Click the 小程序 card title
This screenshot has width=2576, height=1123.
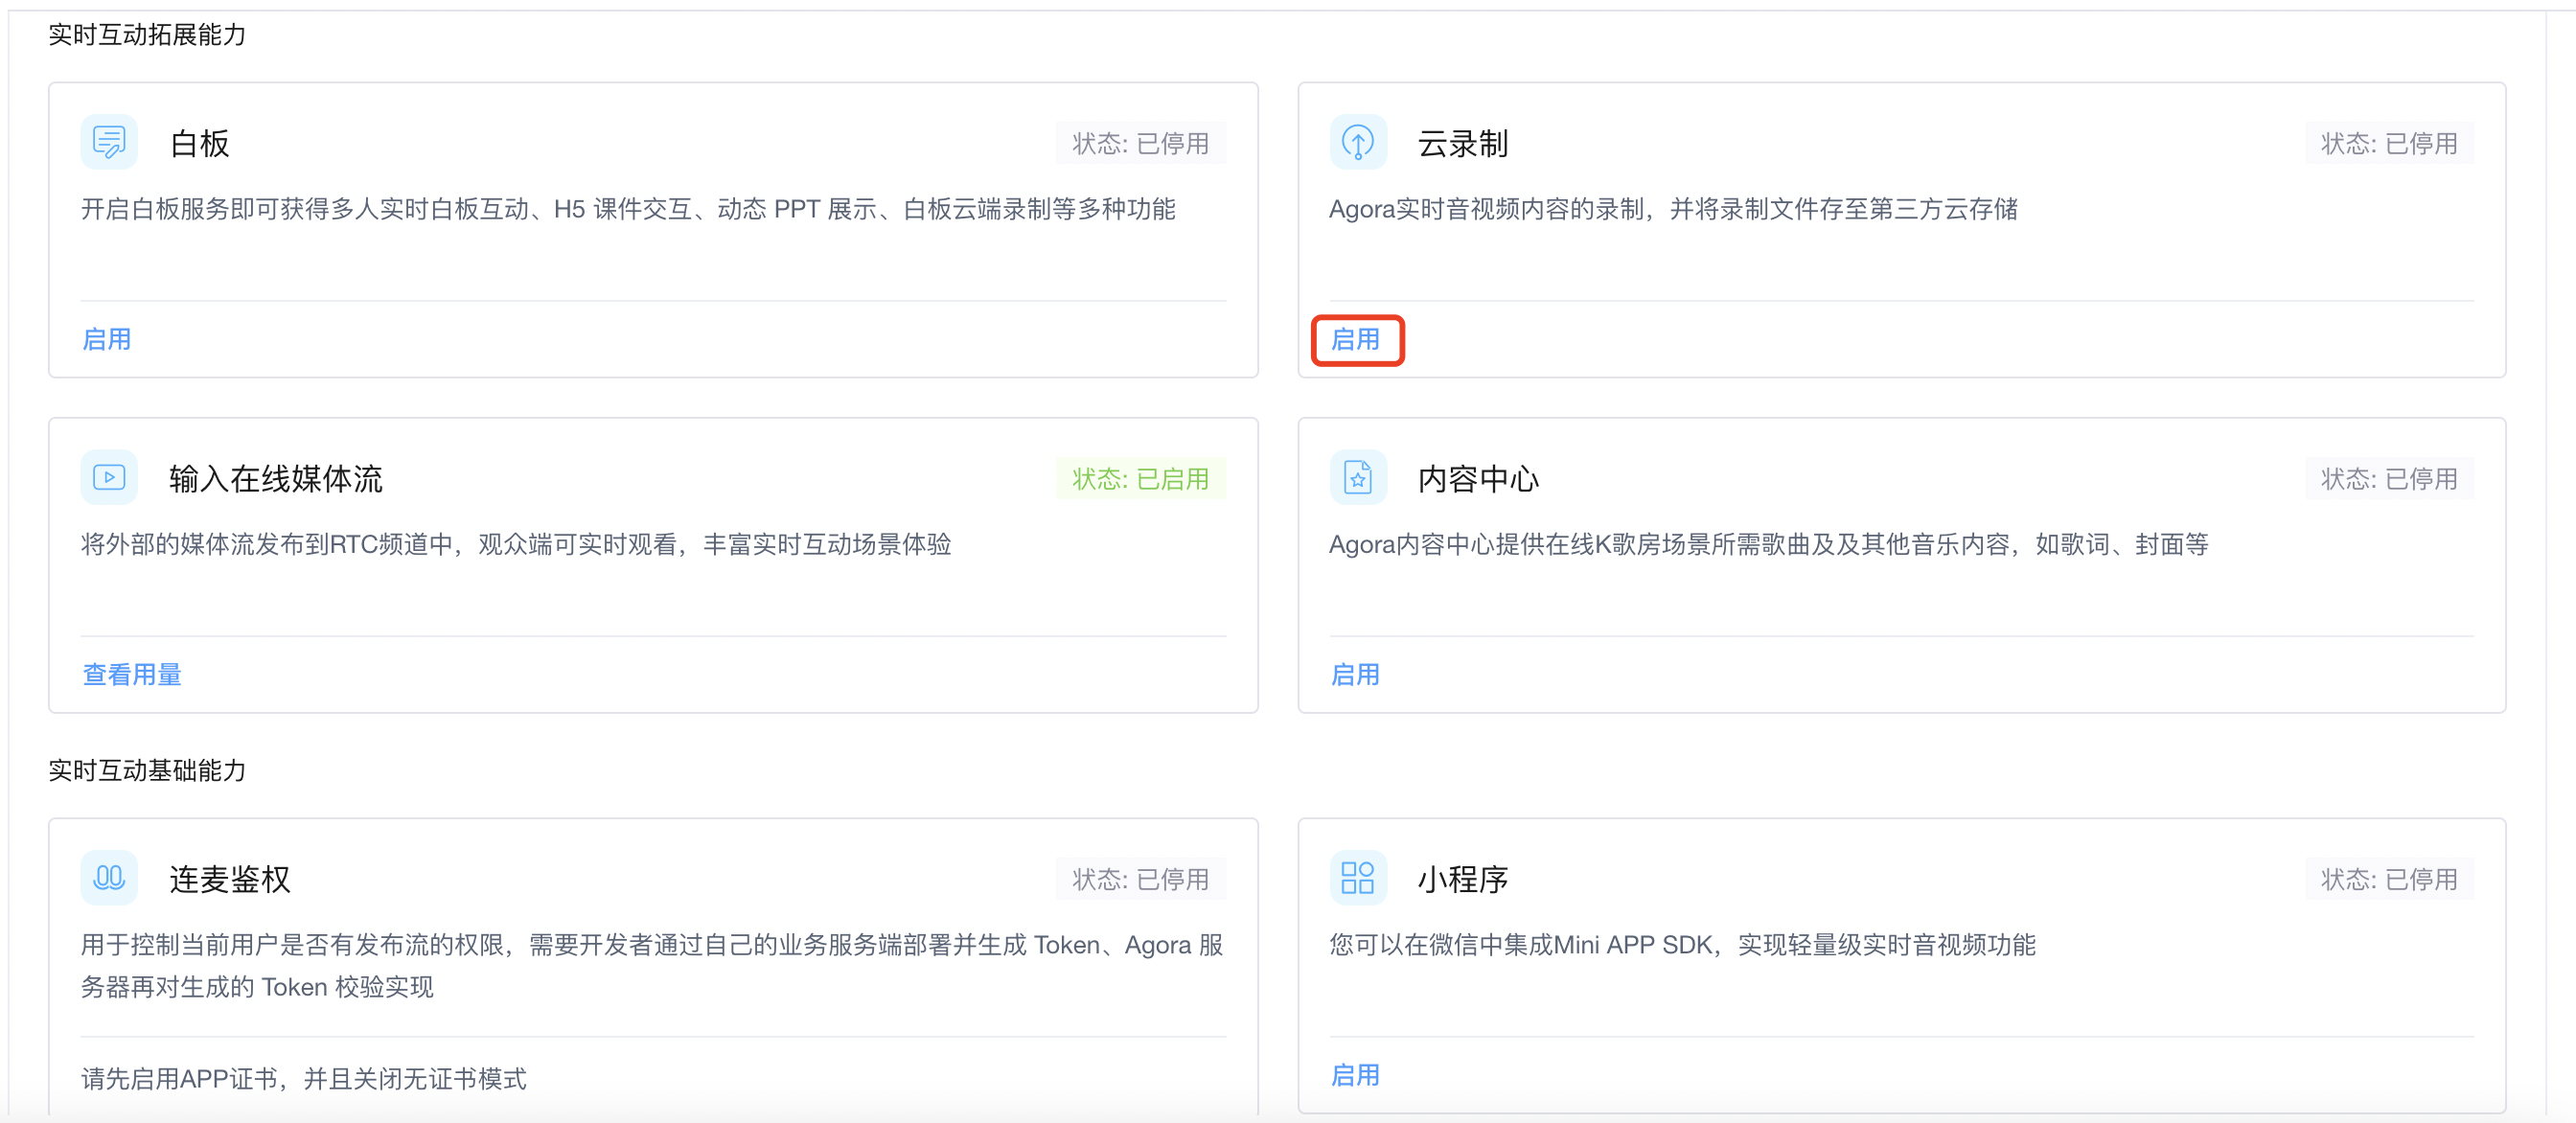[x=1463, y=878]
